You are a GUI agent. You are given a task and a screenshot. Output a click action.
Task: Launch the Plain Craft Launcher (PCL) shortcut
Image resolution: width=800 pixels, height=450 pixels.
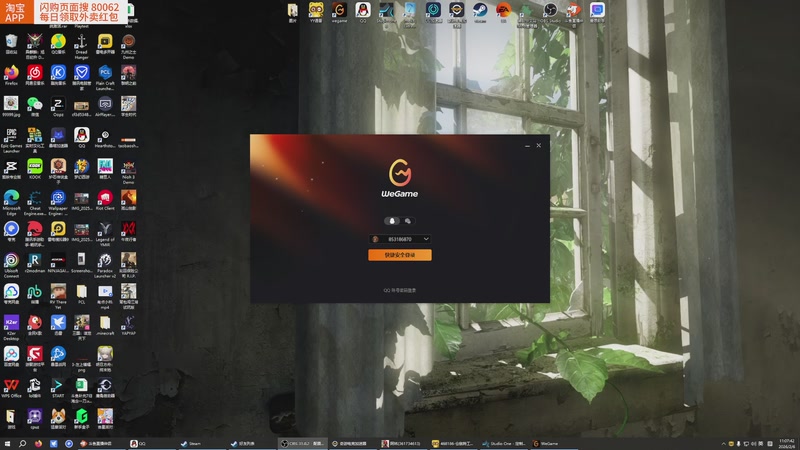105,77
